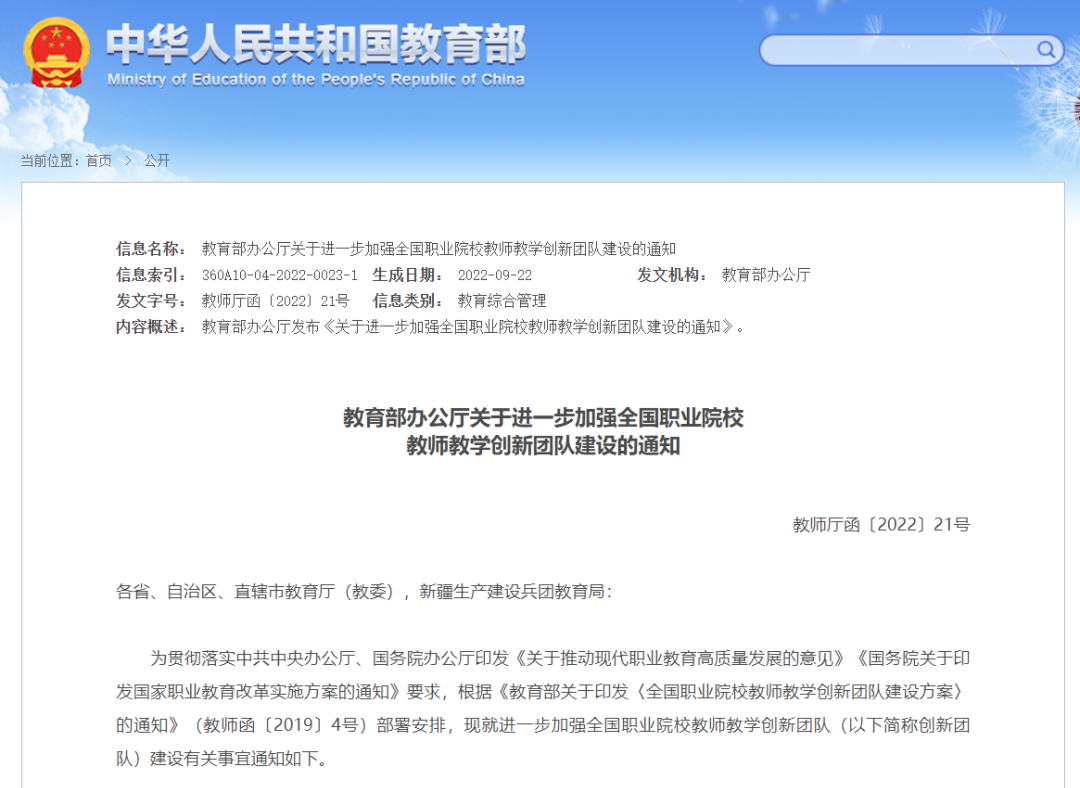
Task: Focus the site search input field
Action: 911,50
